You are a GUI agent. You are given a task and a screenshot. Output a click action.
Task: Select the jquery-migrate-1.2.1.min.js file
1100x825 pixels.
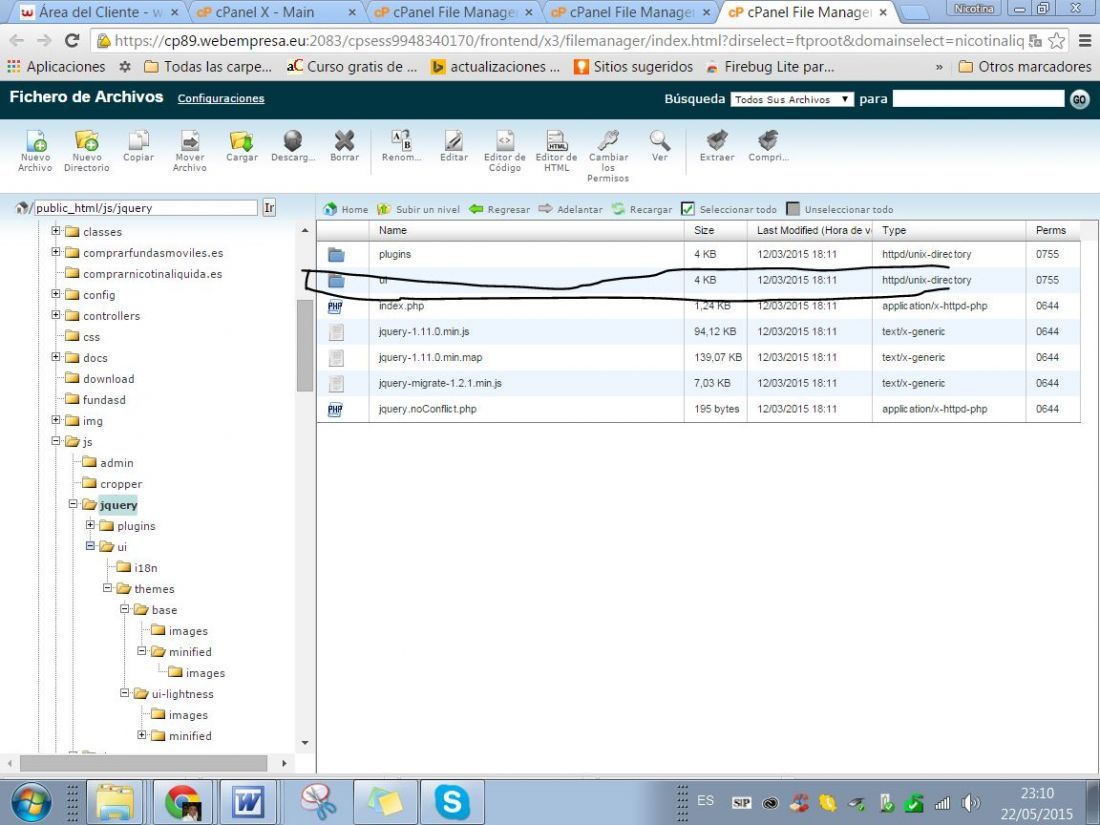pyautogui.click(x=698, y=383)
